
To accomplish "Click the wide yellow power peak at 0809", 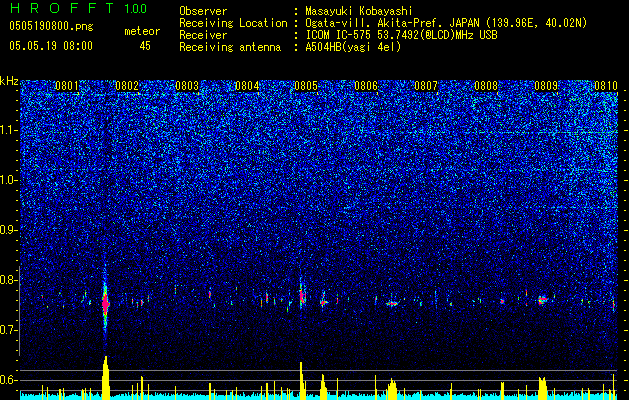I will tap(542, 388).
